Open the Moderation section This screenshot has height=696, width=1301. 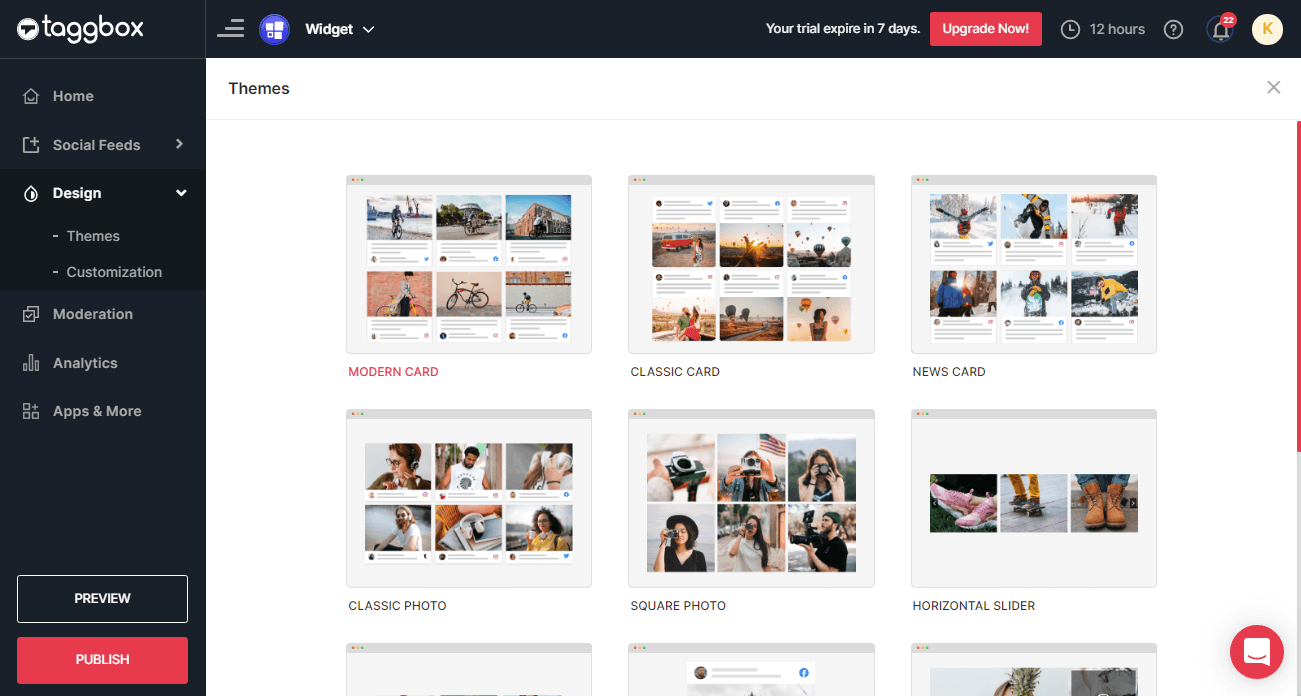tap(92, 314)
